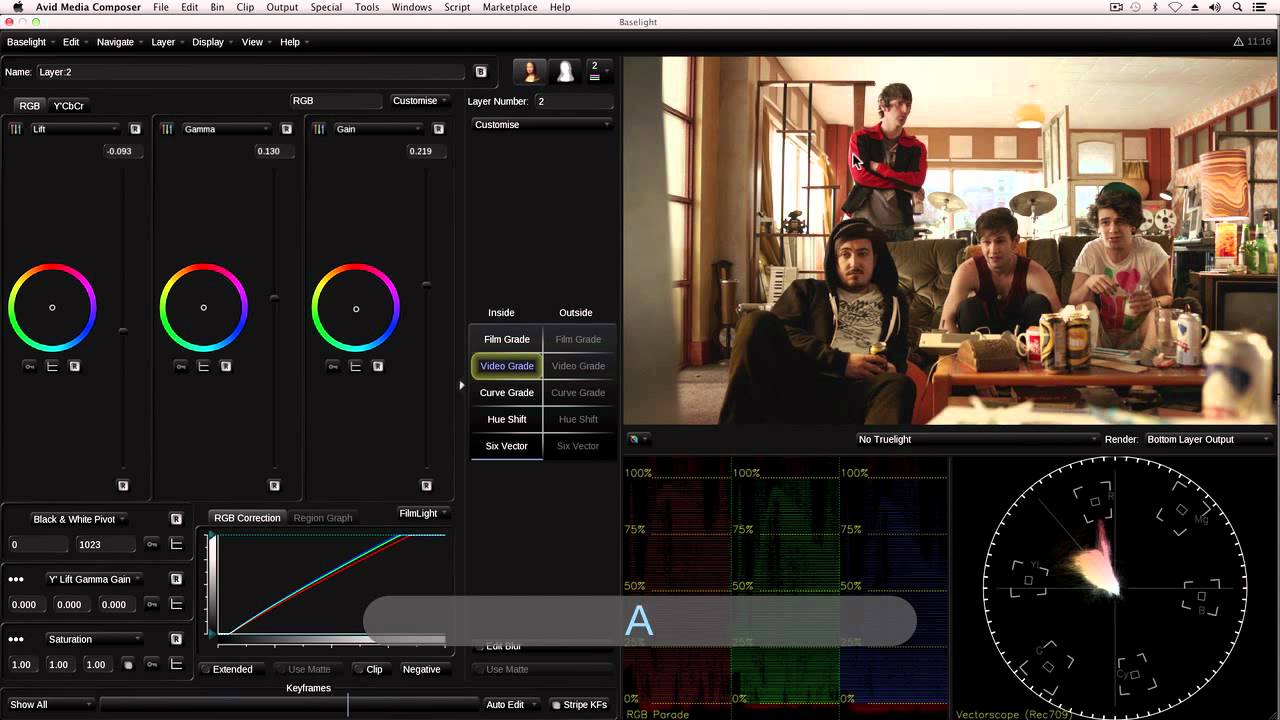Screen dimensions: 1280x720
Task: Toggle the Clip option
Action: click(369, 669)
